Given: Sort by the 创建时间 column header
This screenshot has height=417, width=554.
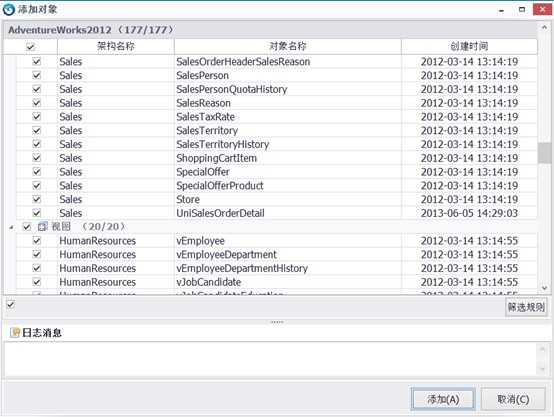Looking at the screenshot, I should pyautogui.click(x=469, y=46).
